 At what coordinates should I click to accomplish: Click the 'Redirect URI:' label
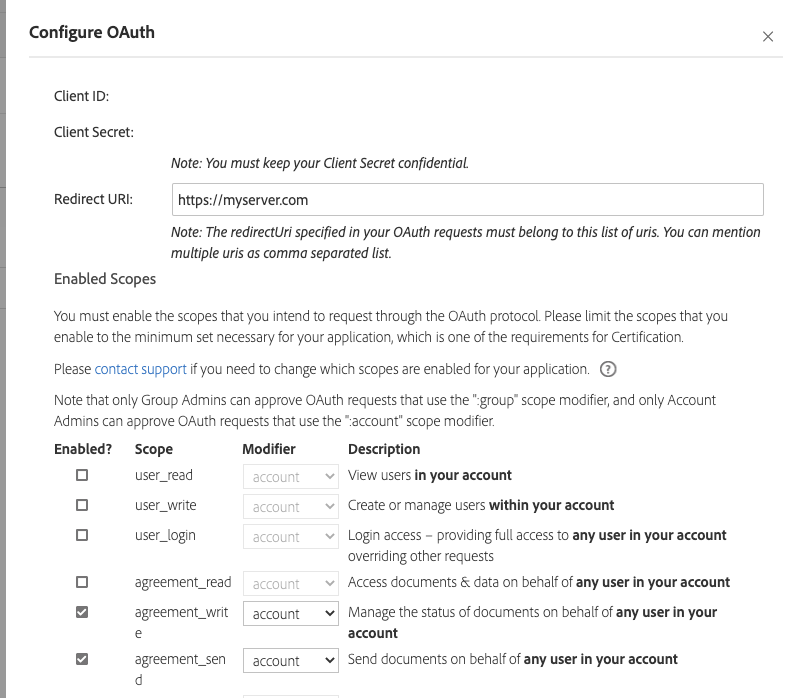93,199
